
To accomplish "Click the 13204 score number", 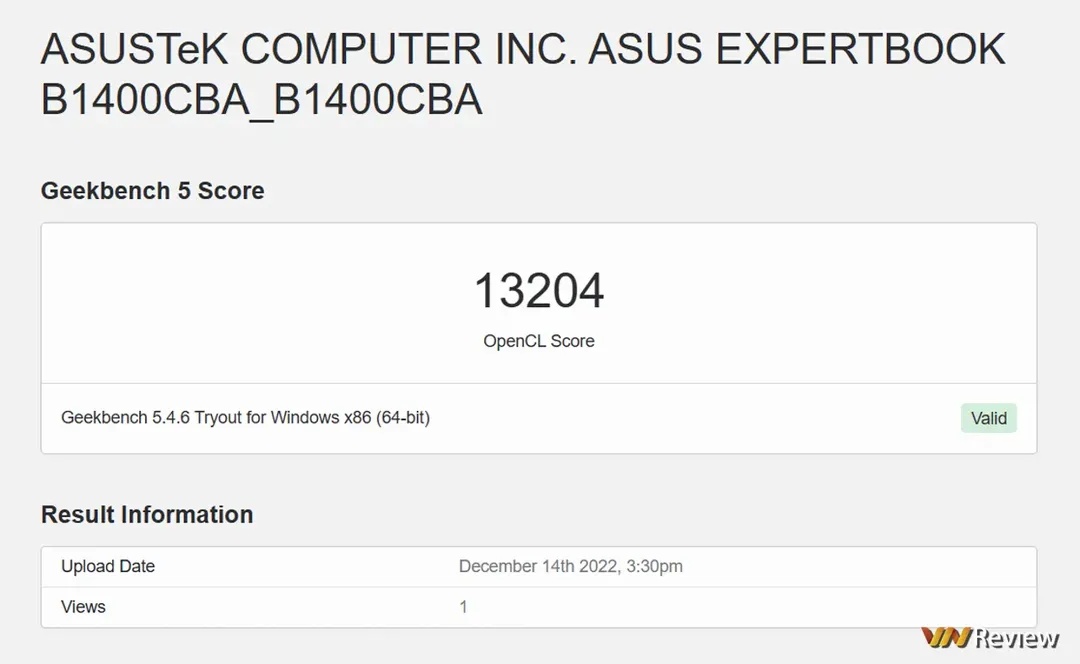I will pyautogui.click(x=538, y=291).
